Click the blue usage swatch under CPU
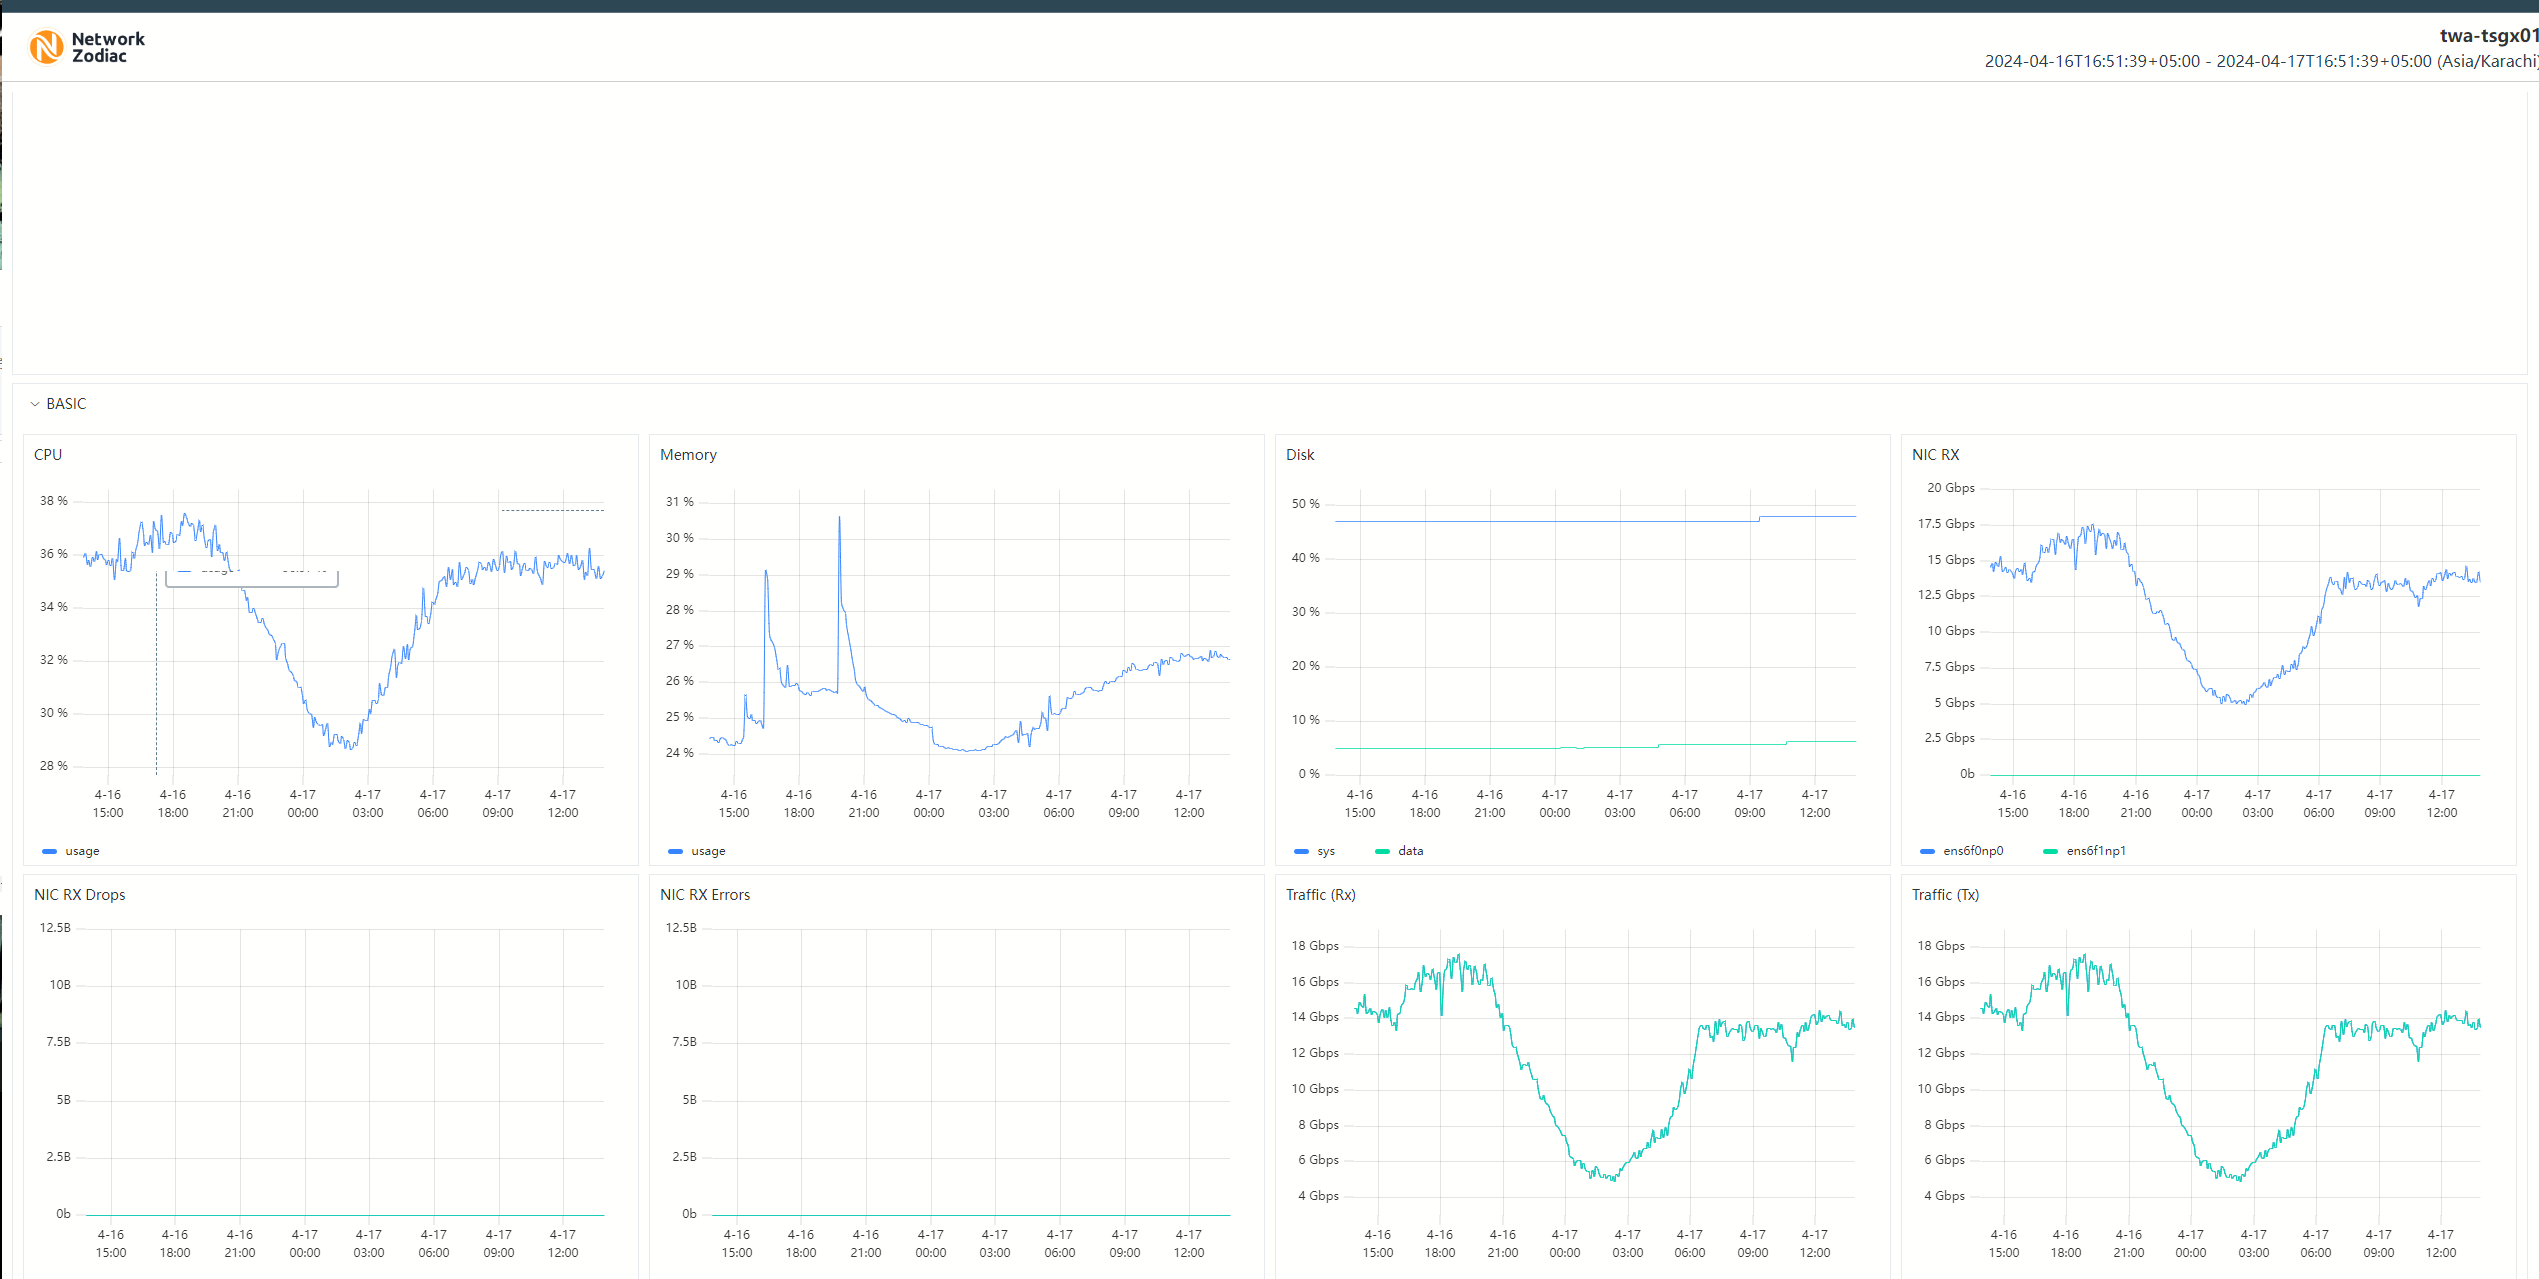This screenshot has height=1279, width=2539. (x=49, y=851)
